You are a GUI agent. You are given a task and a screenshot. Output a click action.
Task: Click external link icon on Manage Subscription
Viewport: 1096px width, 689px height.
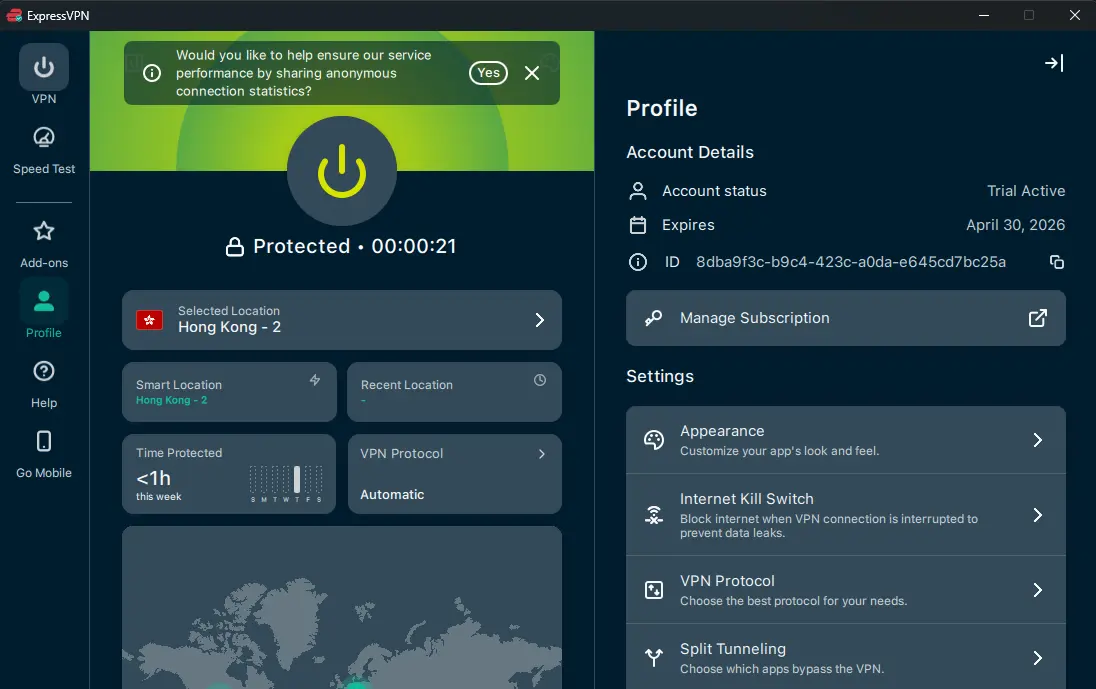point(1038,318)
